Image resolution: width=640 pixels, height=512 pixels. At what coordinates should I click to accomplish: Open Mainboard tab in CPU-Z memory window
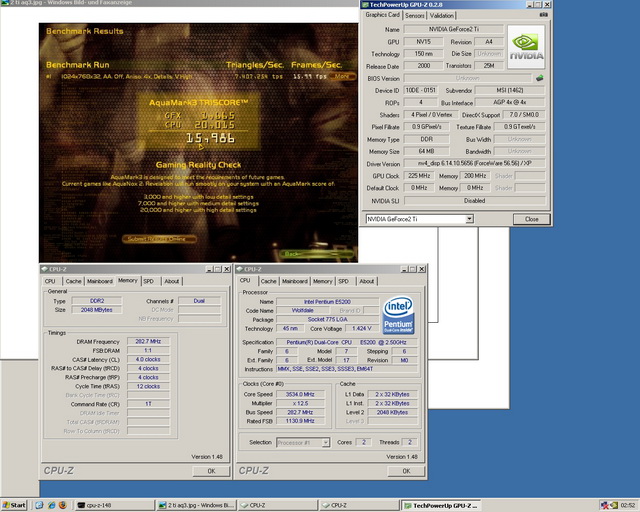click(100, 281)
